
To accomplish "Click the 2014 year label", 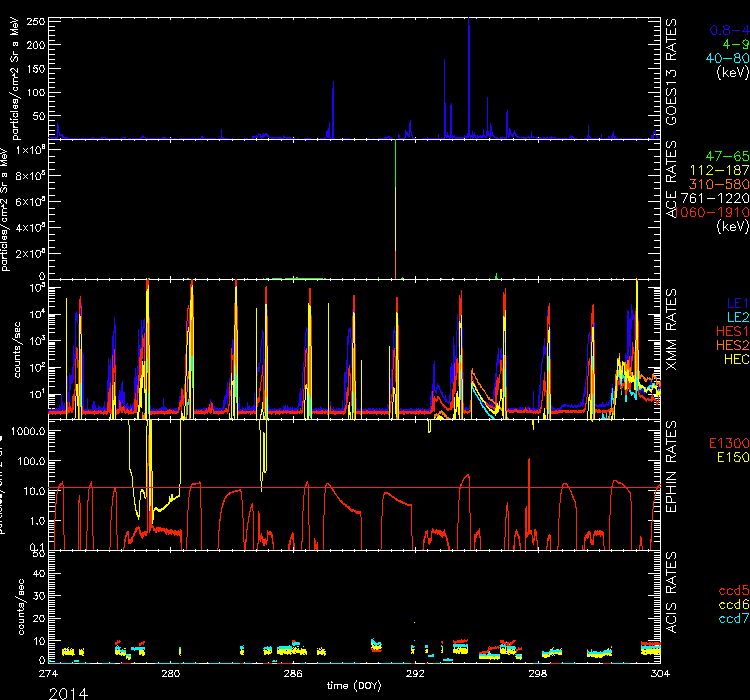I will click(x=68, y=692).
